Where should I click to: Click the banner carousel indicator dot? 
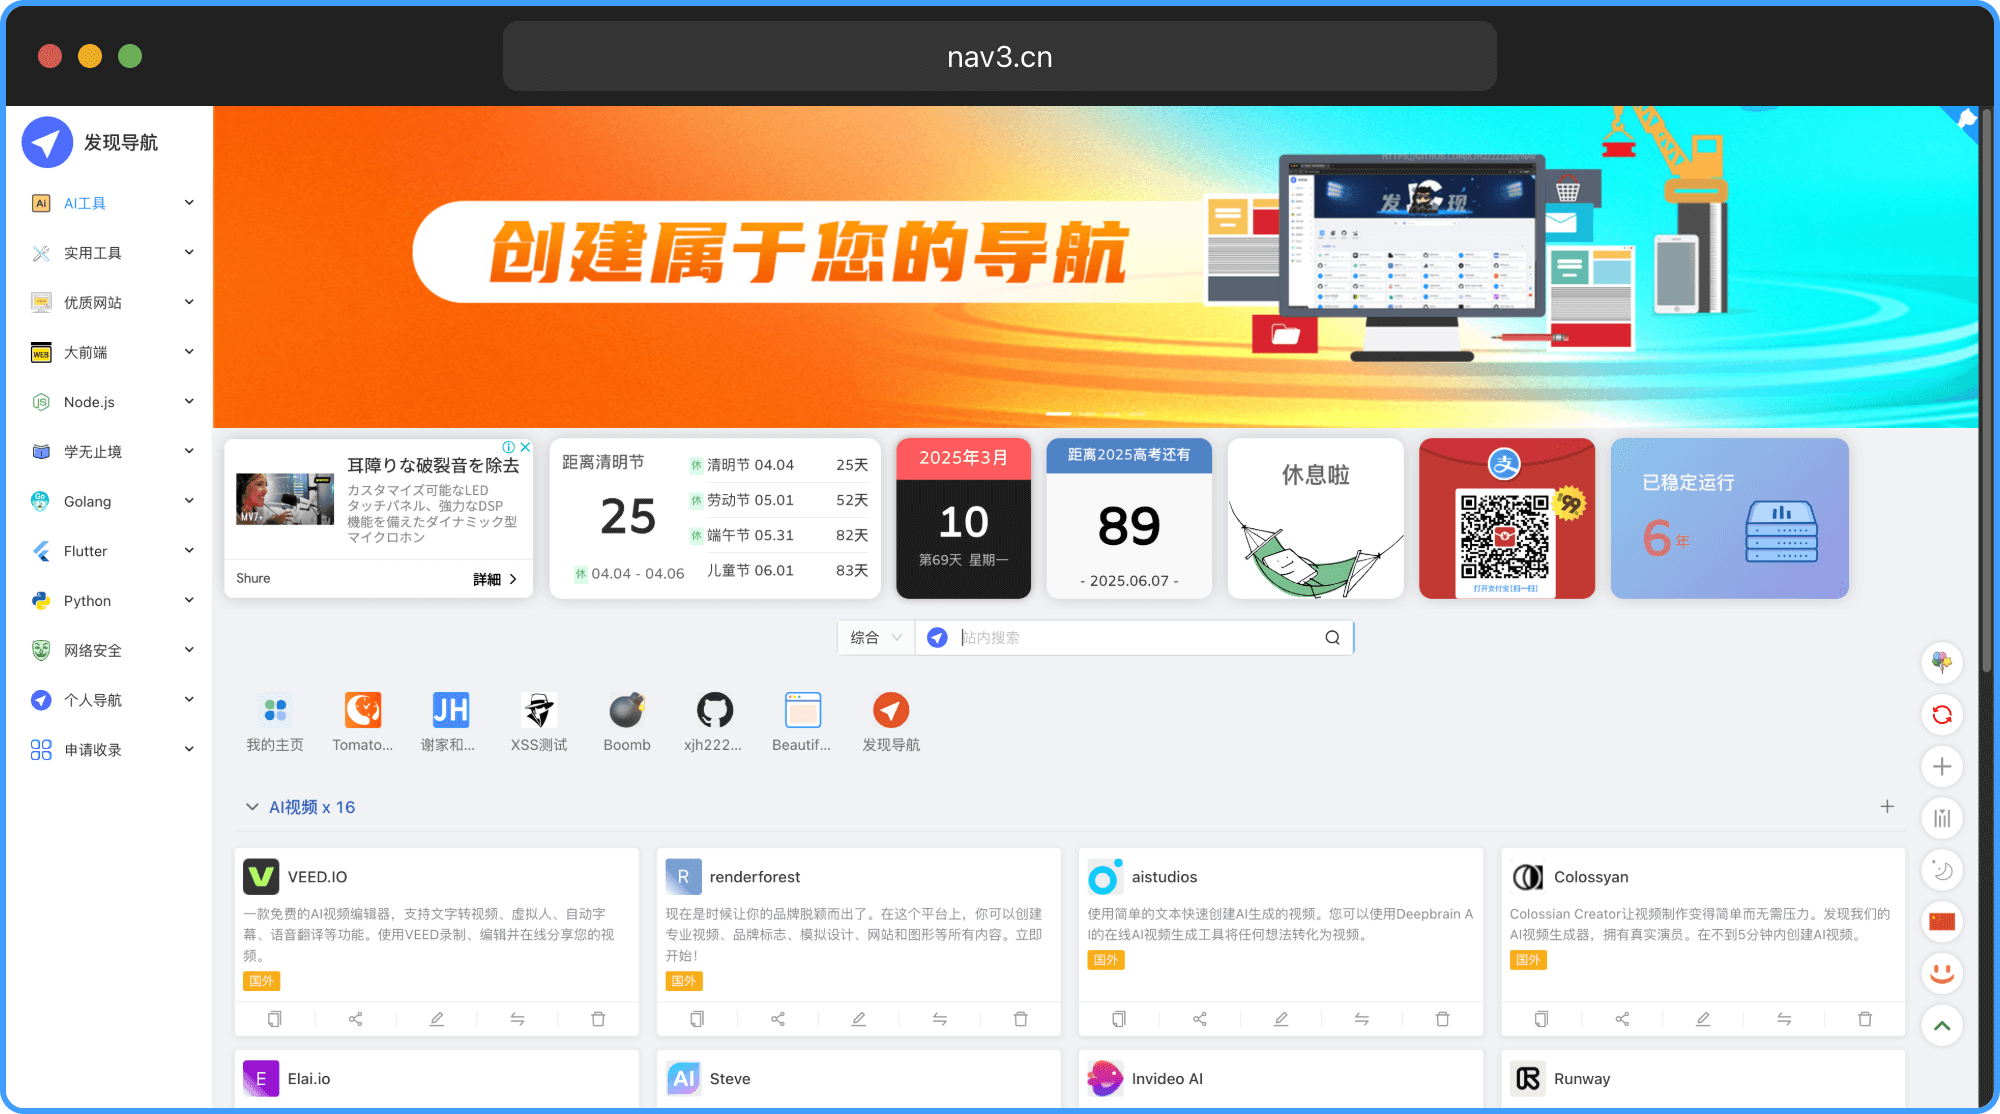click(1058, 413)
